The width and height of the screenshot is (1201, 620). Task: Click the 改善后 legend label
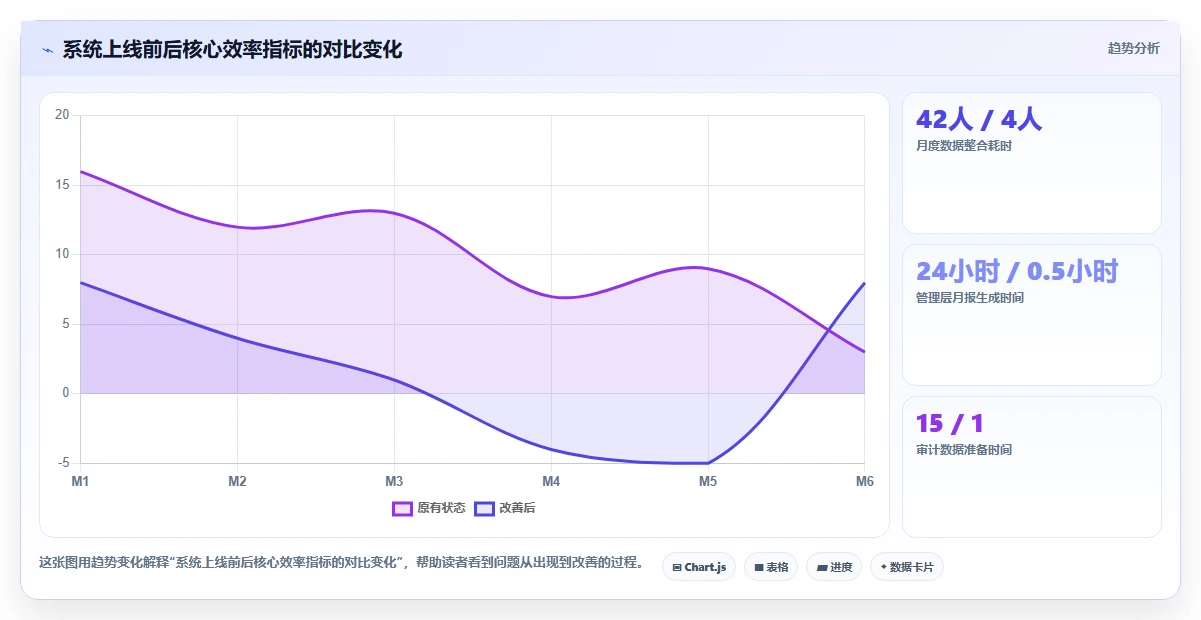click(517, 508)
